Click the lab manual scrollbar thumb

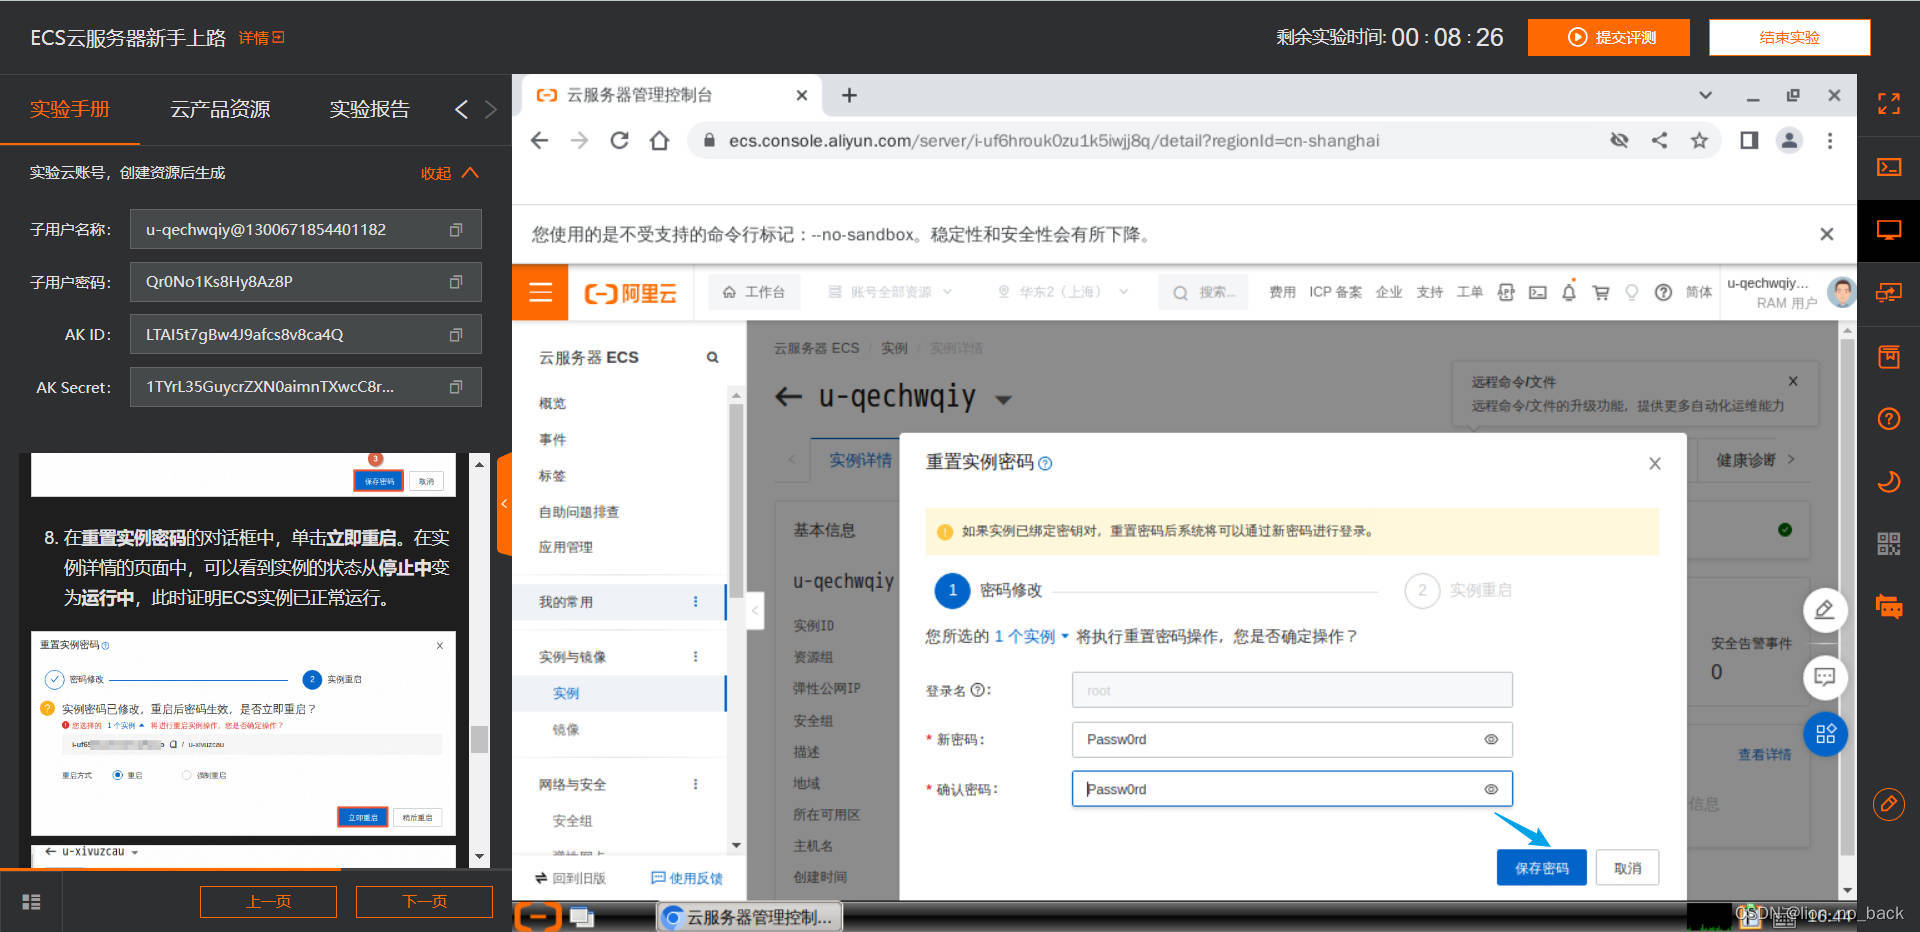[x=479, y=740]
